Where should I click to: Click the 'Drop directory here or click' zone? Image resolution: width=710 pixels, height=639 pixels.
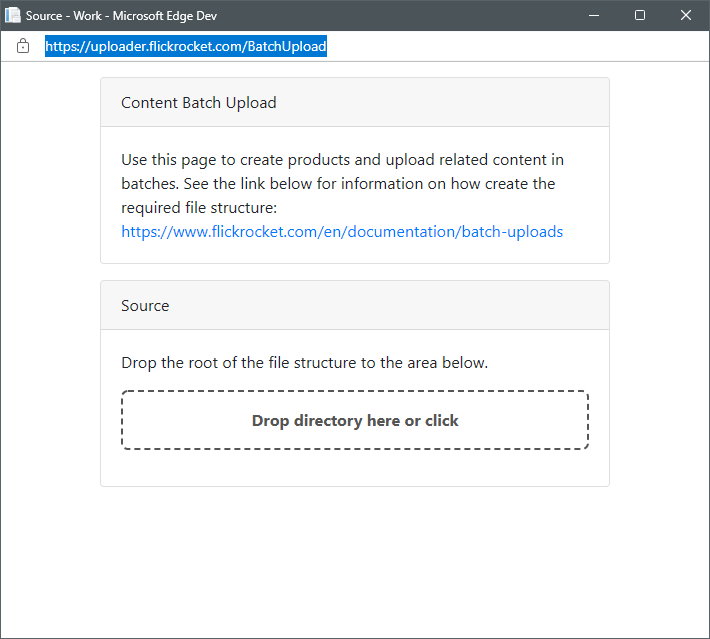[x=355, y=421]
